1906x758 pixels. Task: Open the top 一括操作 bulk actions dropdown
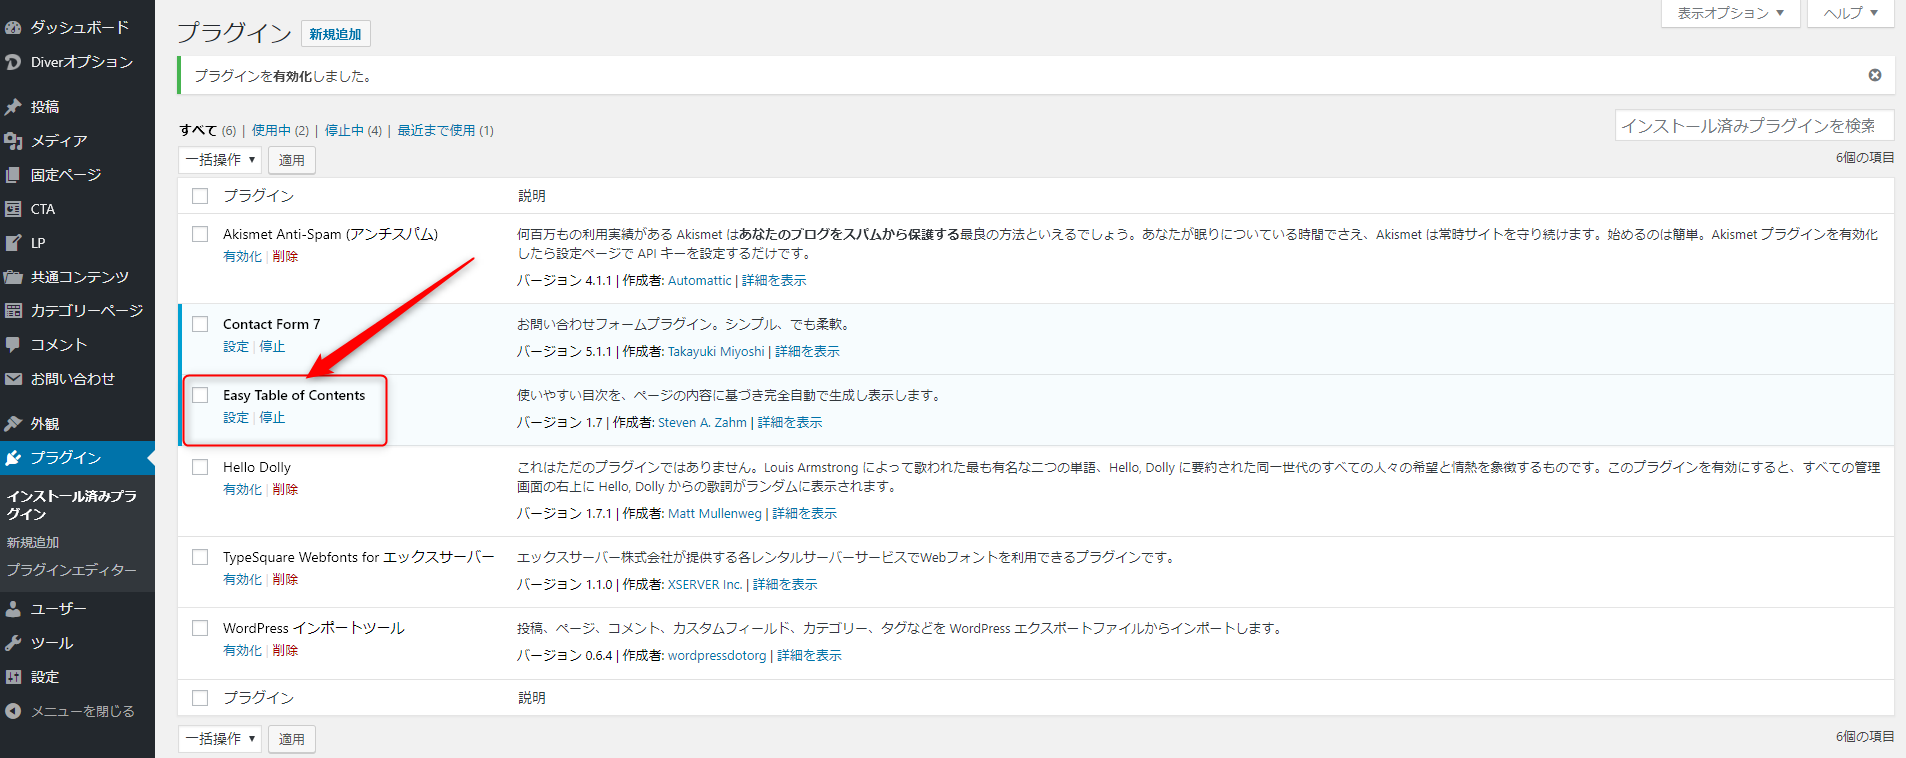(x=220, y=160)
